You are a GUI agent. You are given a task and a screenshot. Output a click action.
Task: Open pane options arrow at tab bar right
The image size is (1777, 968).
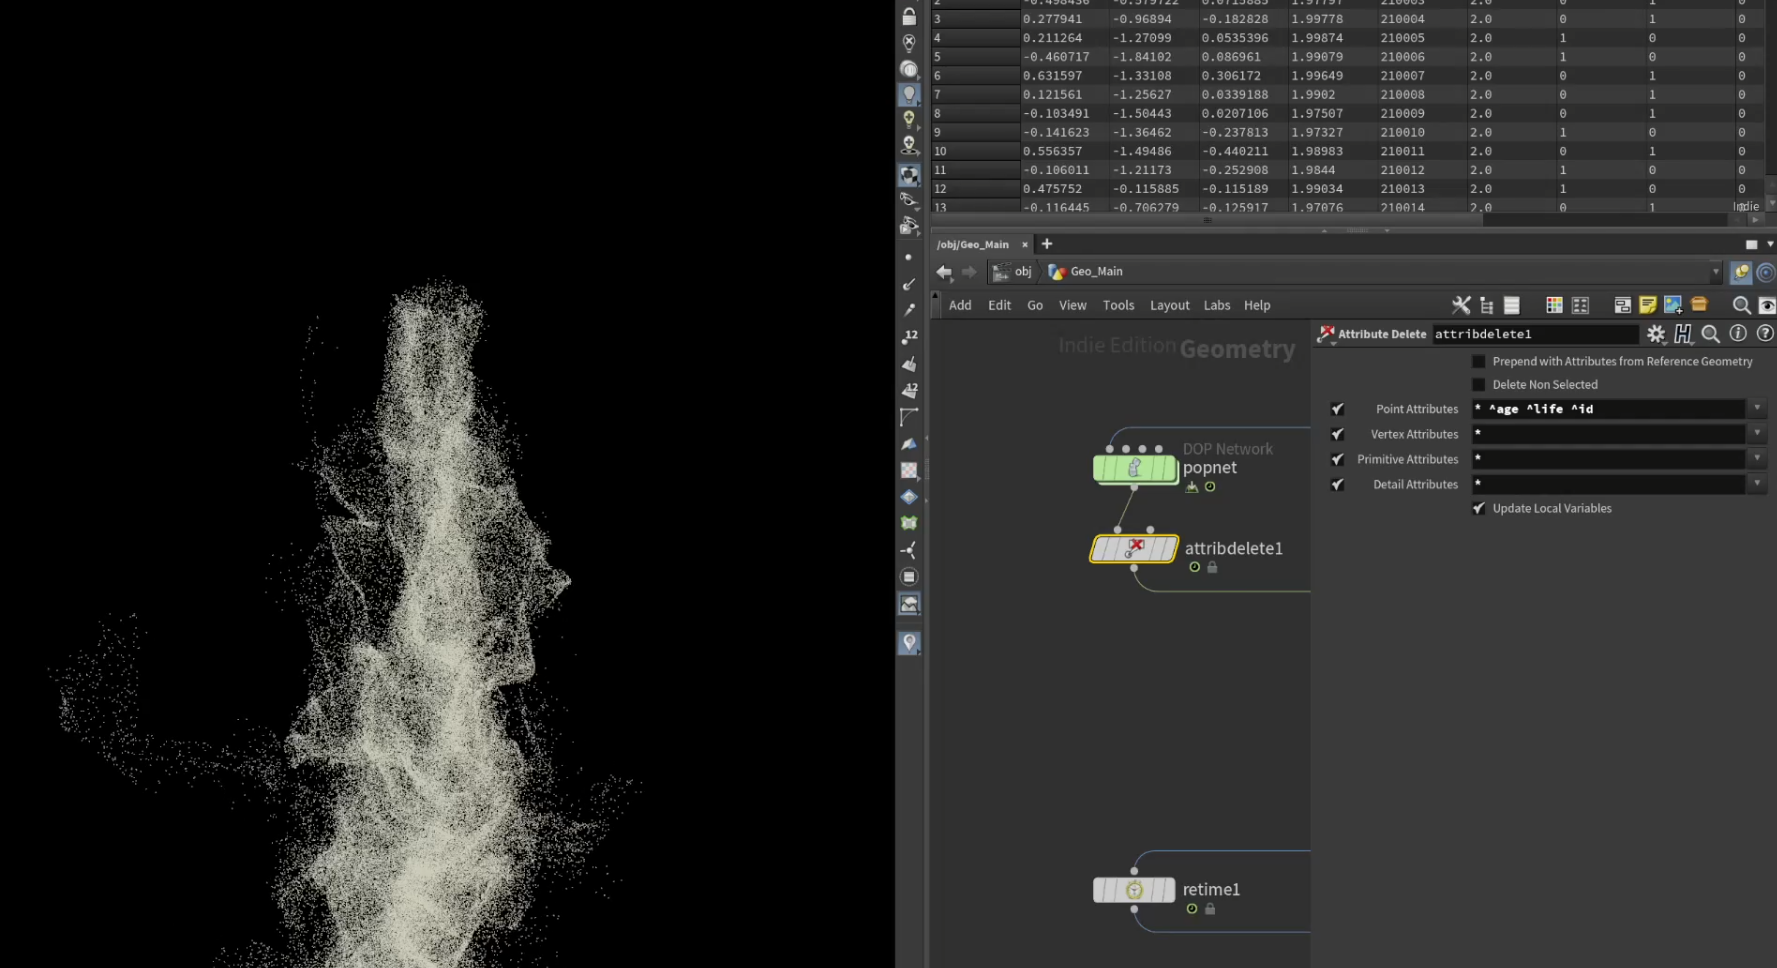coord(1770,244)
